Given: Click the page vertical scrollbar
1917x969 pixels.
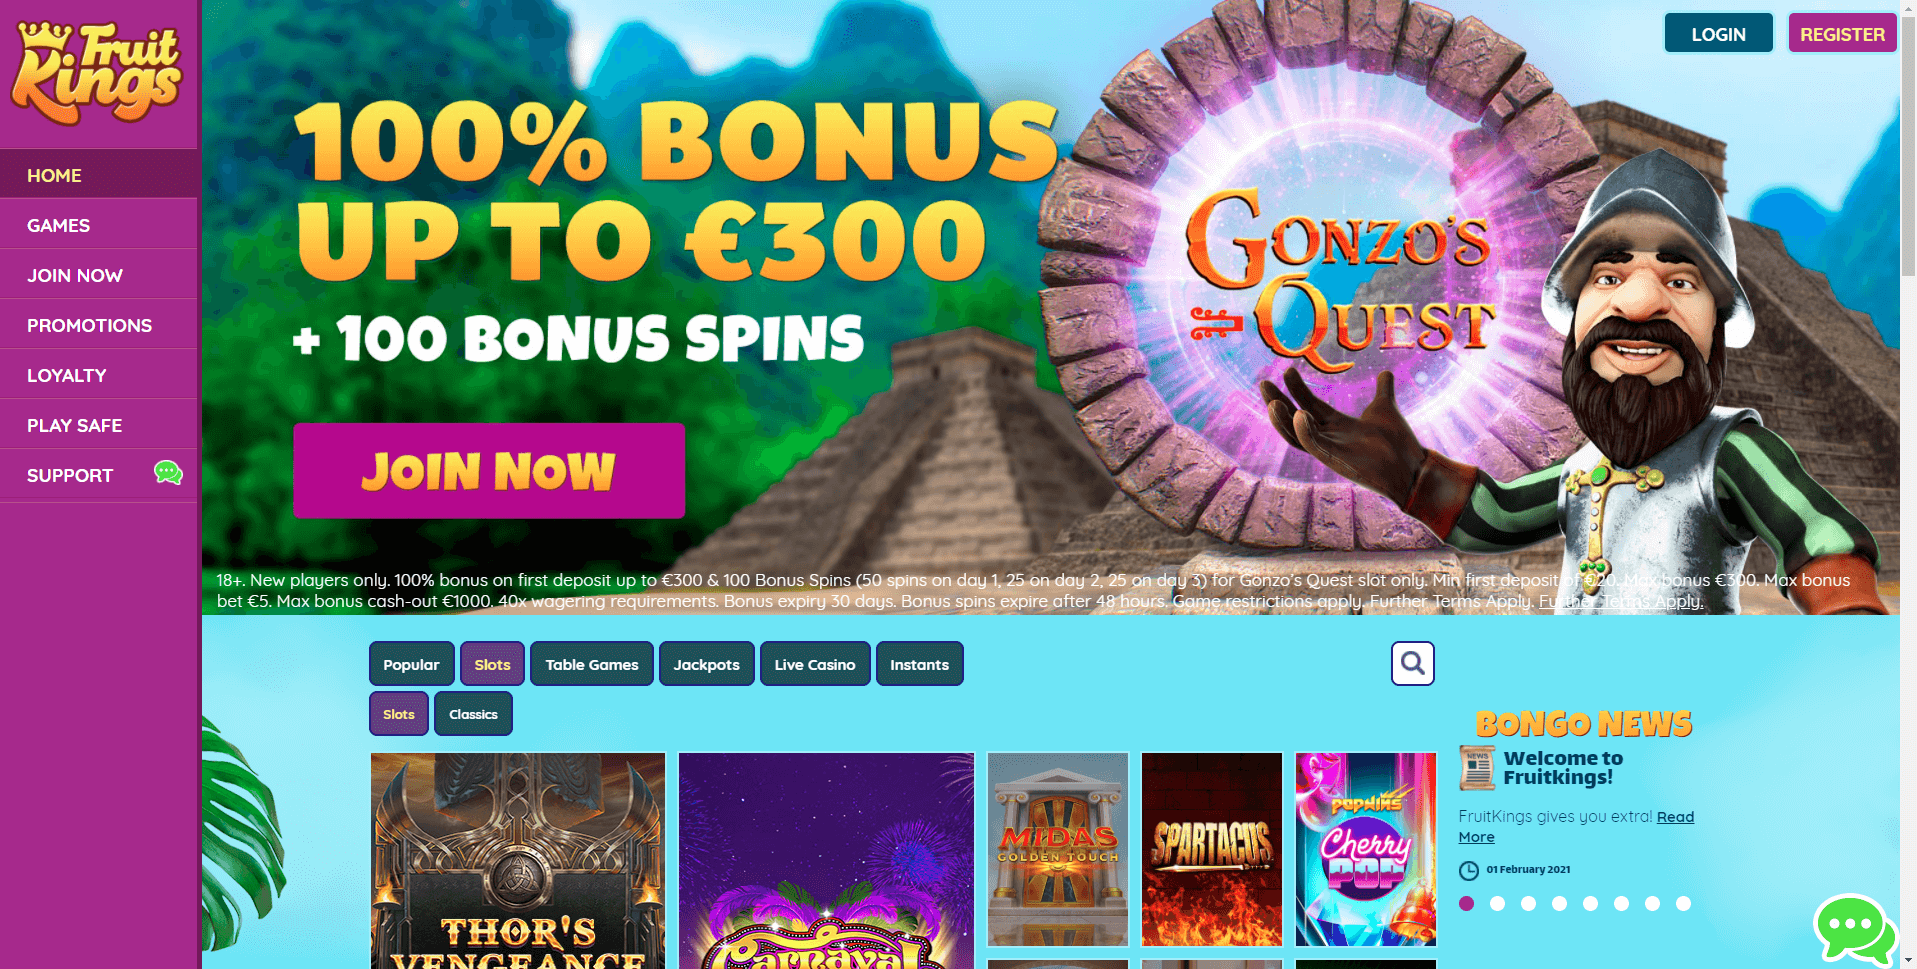Looking at the screenshot, I should tap(1908, 140).
